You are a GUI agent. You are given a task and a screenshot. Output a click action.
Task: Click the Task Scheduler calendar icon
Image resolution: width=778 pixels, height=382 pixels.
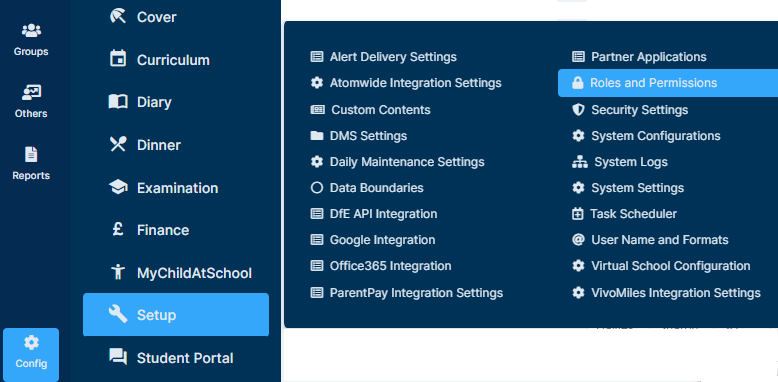coord(577,214)
